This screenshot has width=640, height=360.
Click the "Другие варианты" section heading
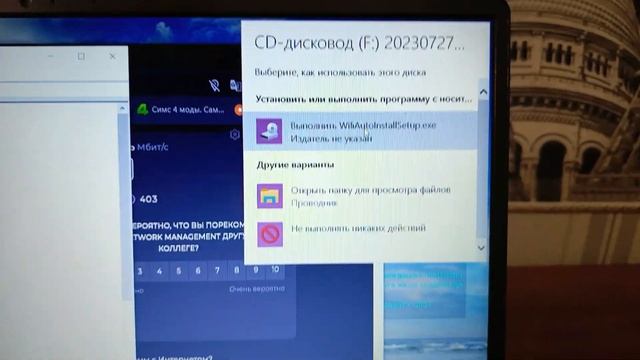295,164
